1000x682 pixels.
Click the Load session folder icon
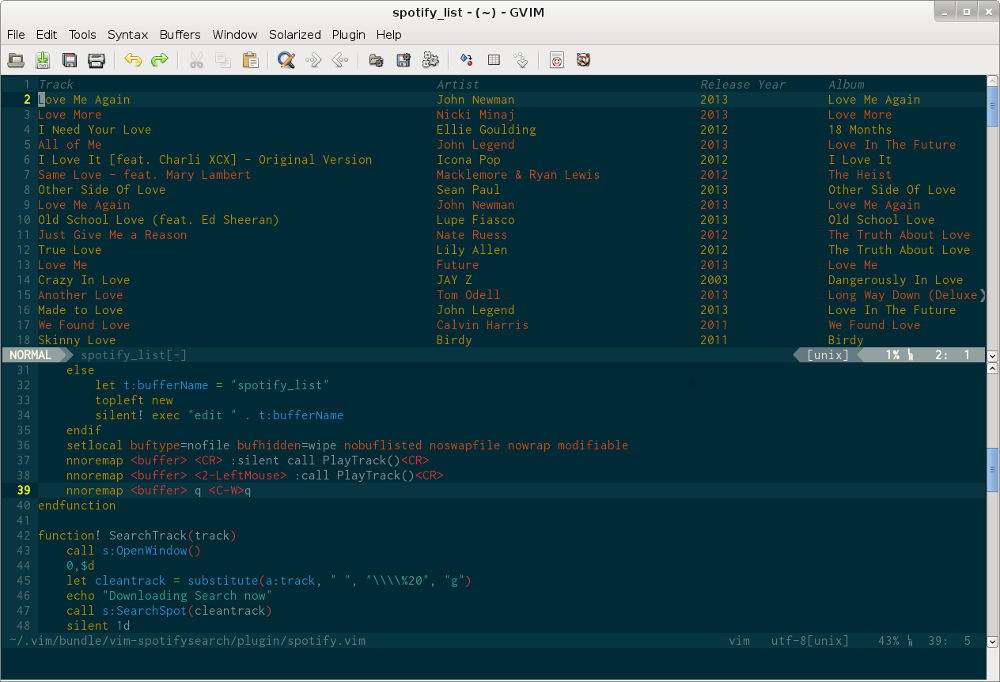pyautogui.click(x=376, y=60)
